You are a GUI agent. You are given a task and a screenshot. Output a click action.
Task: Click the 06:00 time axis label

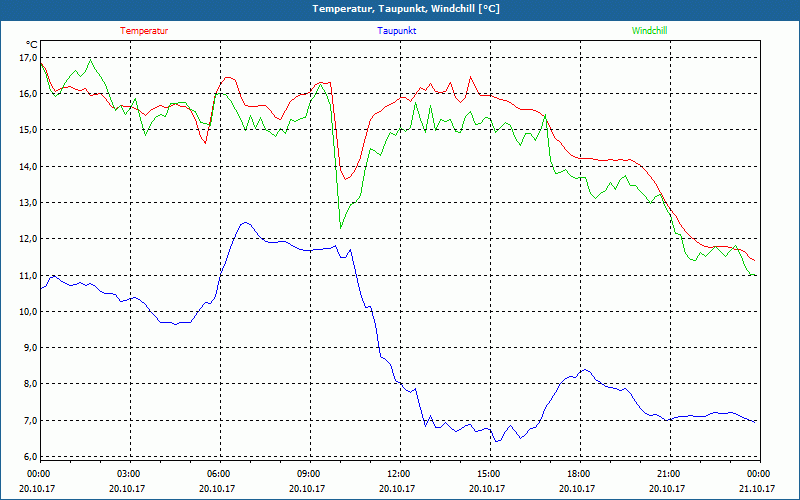(x=219, y=474)
